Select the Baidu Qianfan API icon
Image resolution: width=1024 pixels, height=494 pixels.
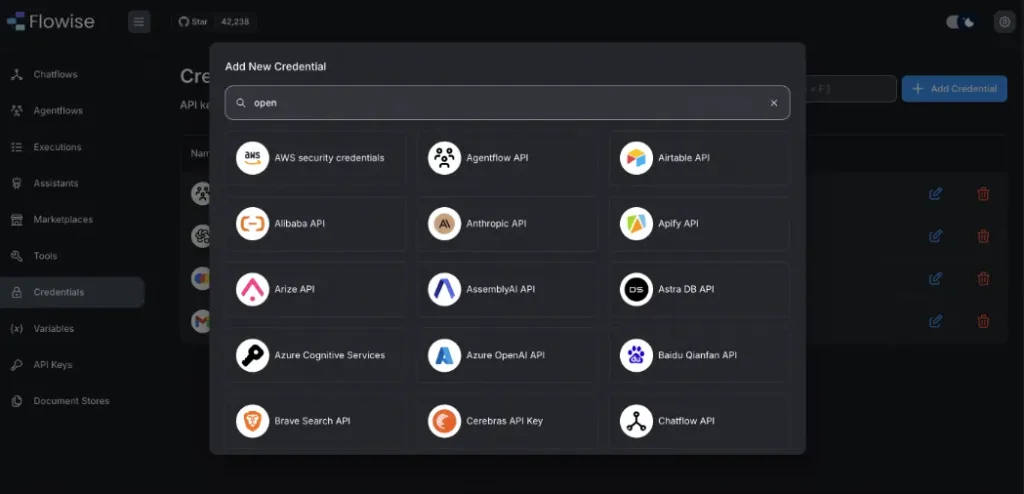tap(636, 355)
